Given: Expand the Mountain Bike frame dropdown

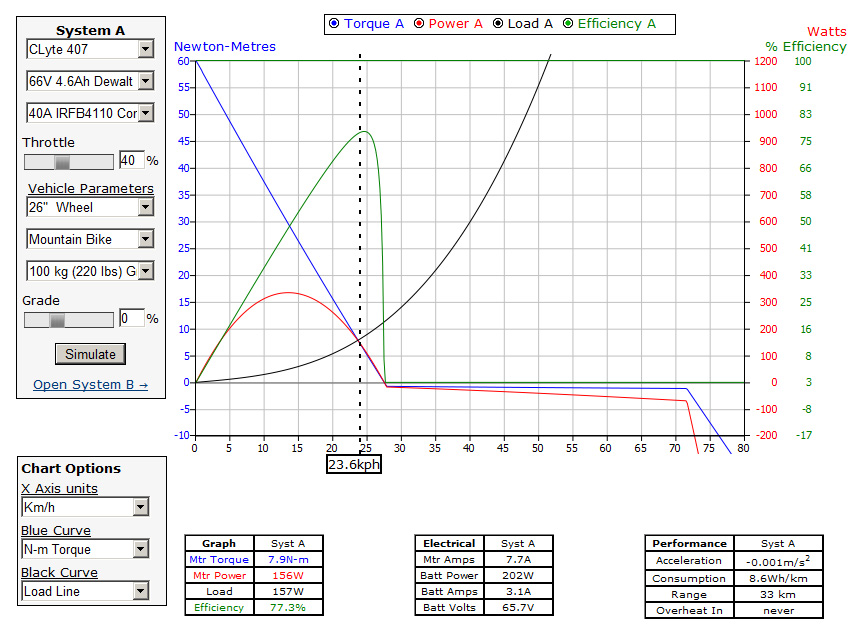Looking at the screenshot, I should [90, 239].
